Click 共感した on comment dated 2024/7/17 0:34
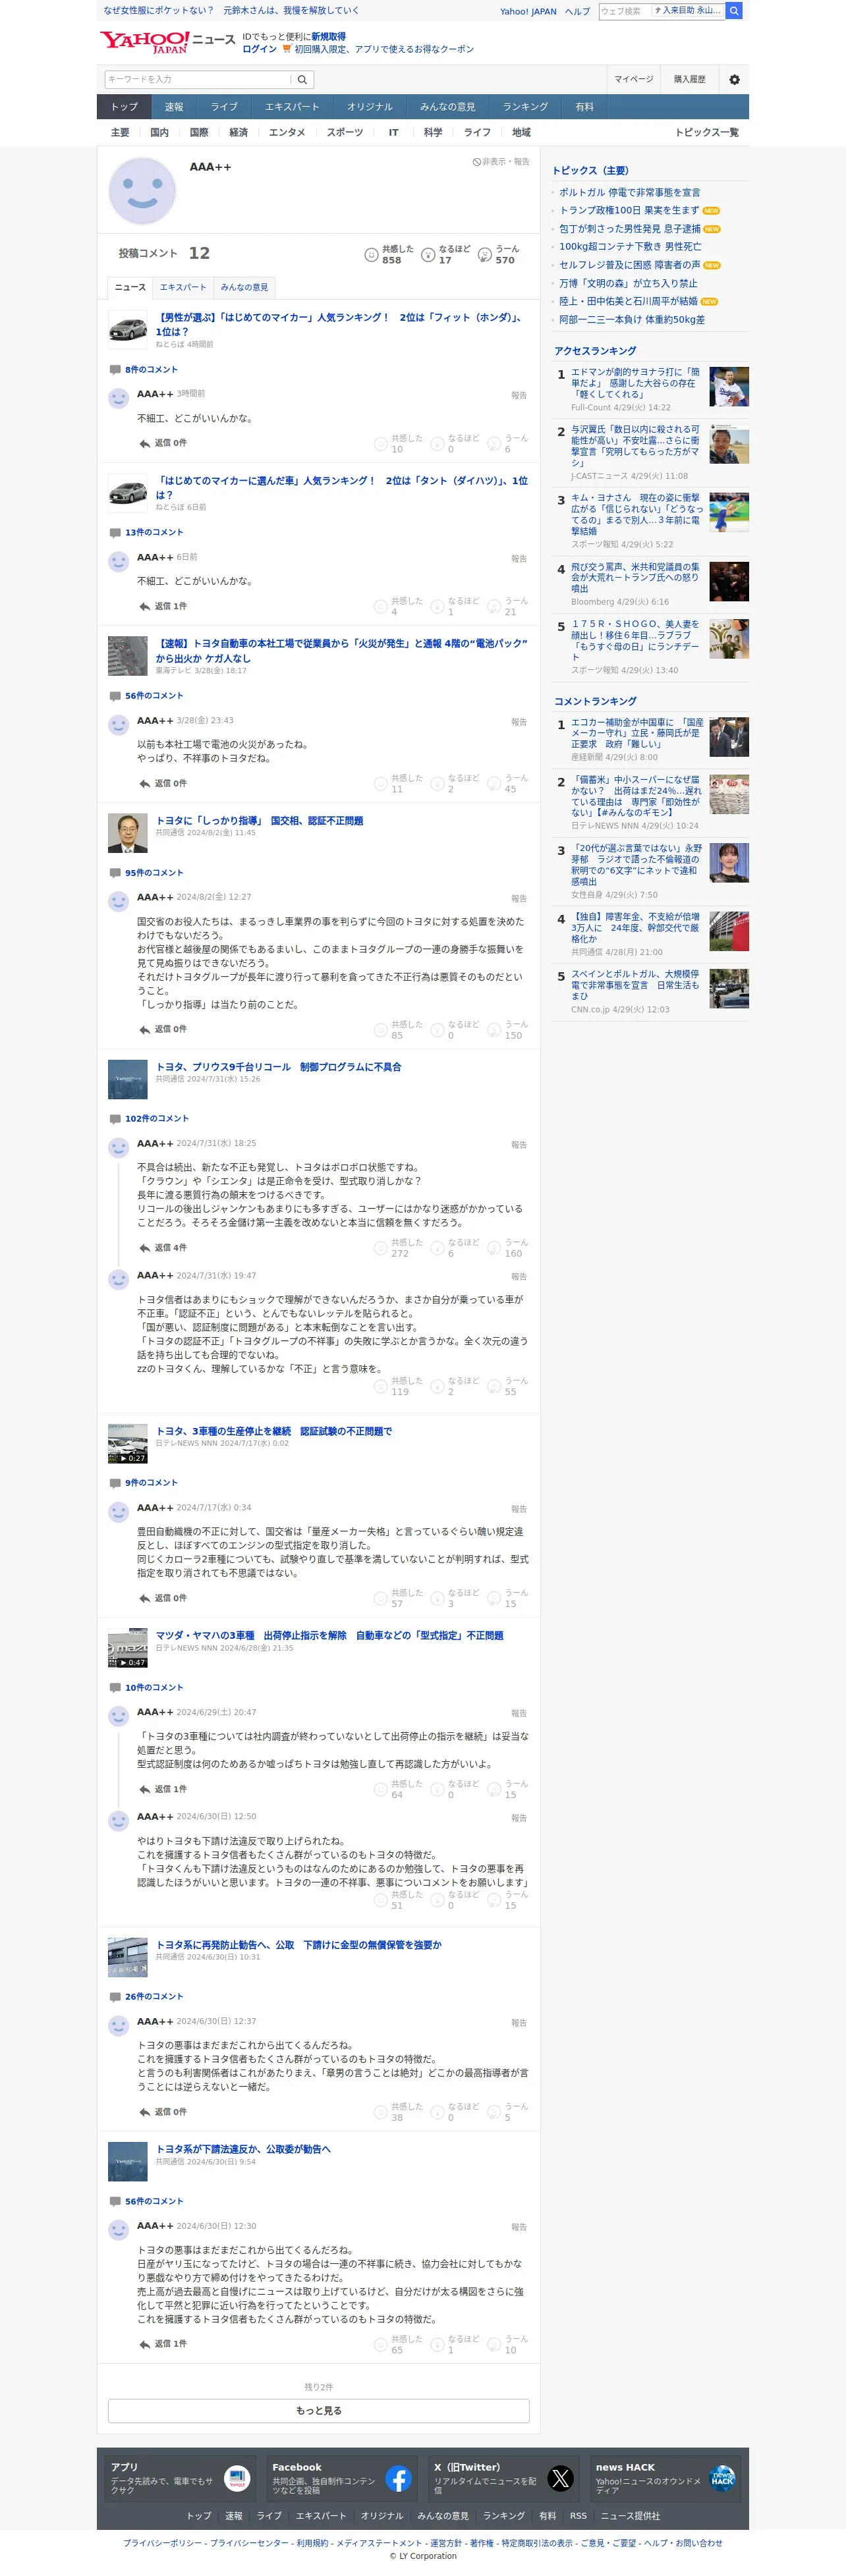The width and height of the screenshot is (846, 2576). [399, 1597]
